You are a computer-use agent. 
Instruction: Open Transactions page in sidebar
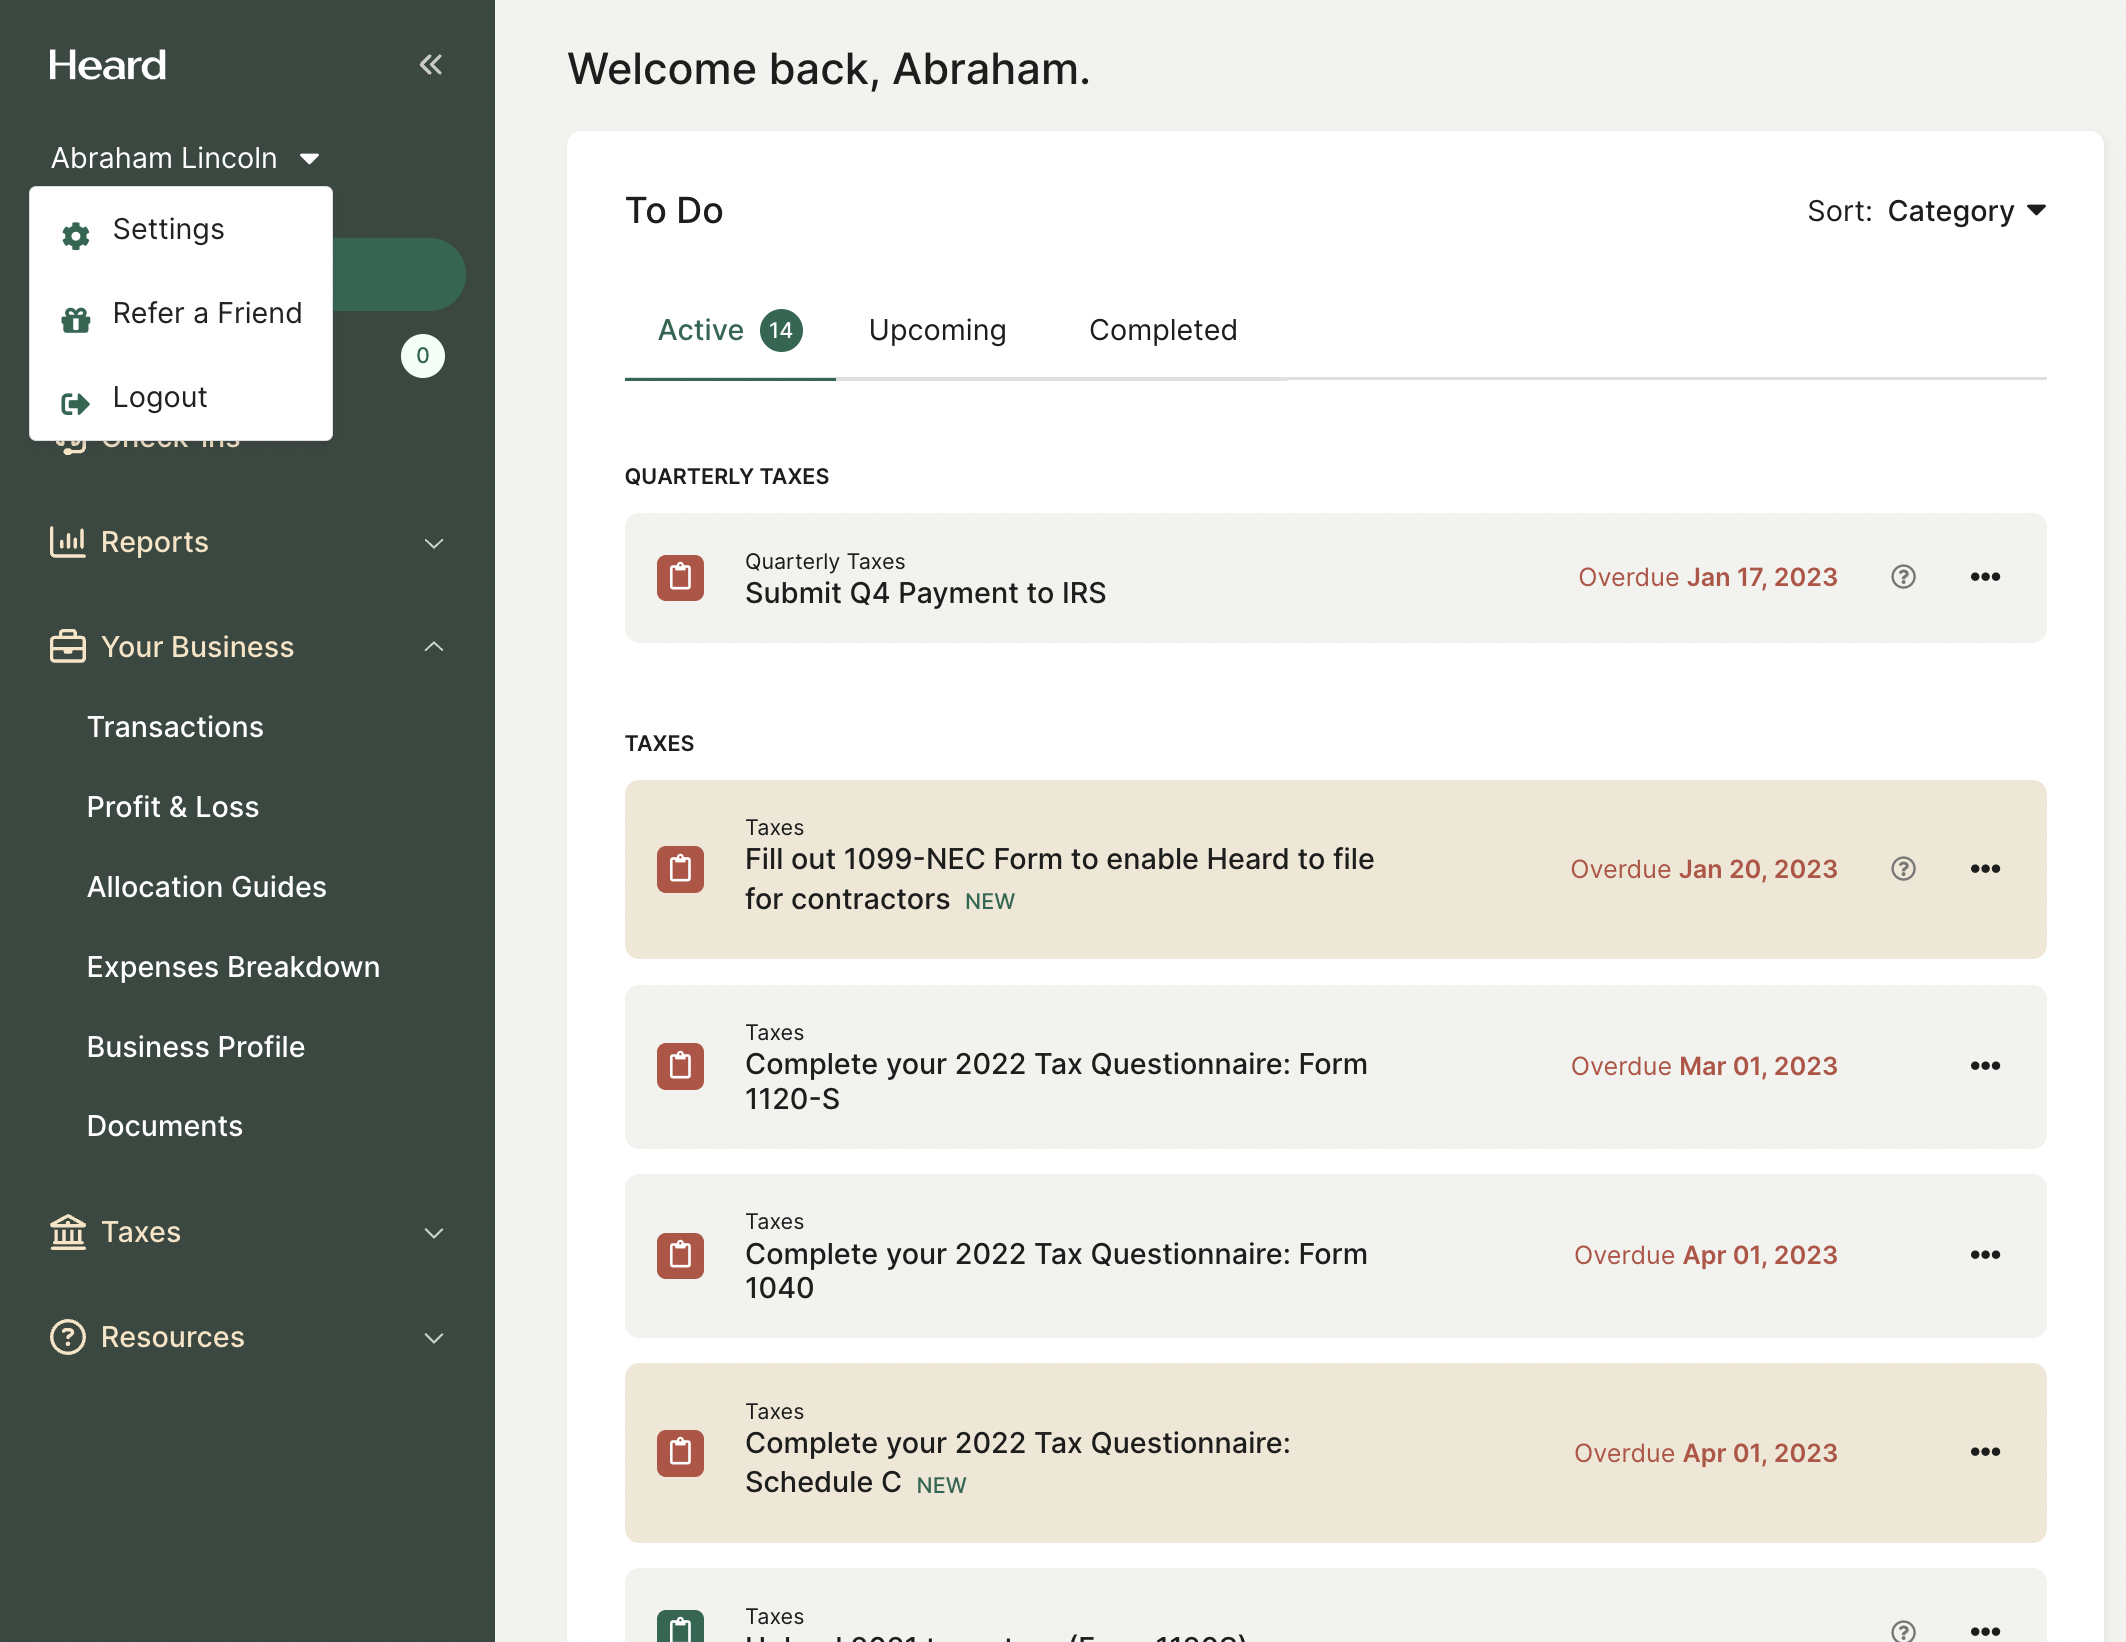175,727
